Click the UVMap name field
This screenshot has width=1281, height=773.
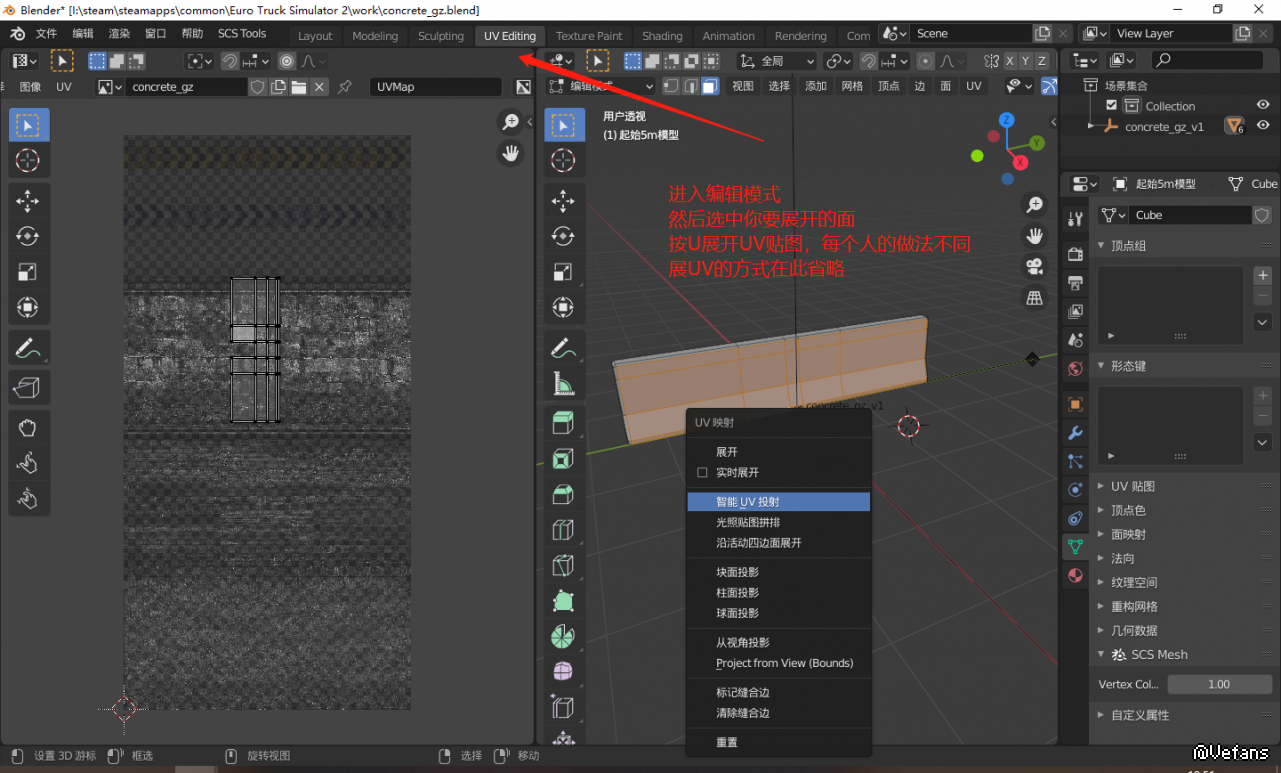(x=435, y=87)
